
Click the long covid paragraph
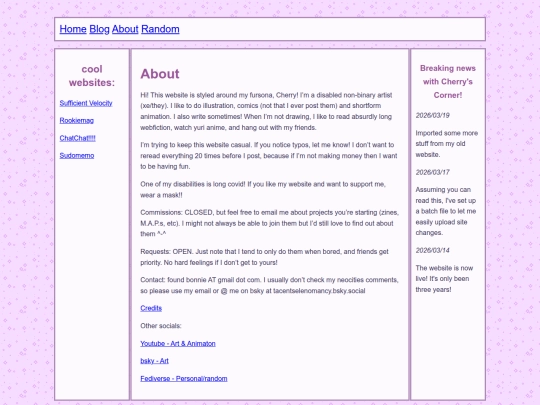pos(263,189)
